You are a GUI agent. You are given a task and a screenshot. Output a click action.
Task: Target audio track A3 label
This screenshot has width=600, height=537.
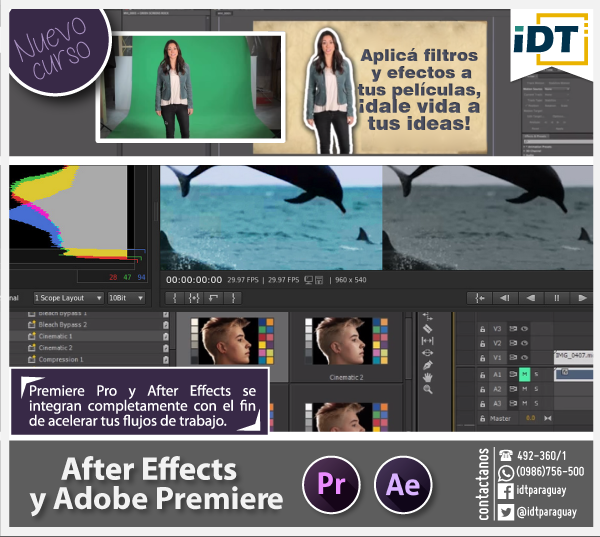497,403
